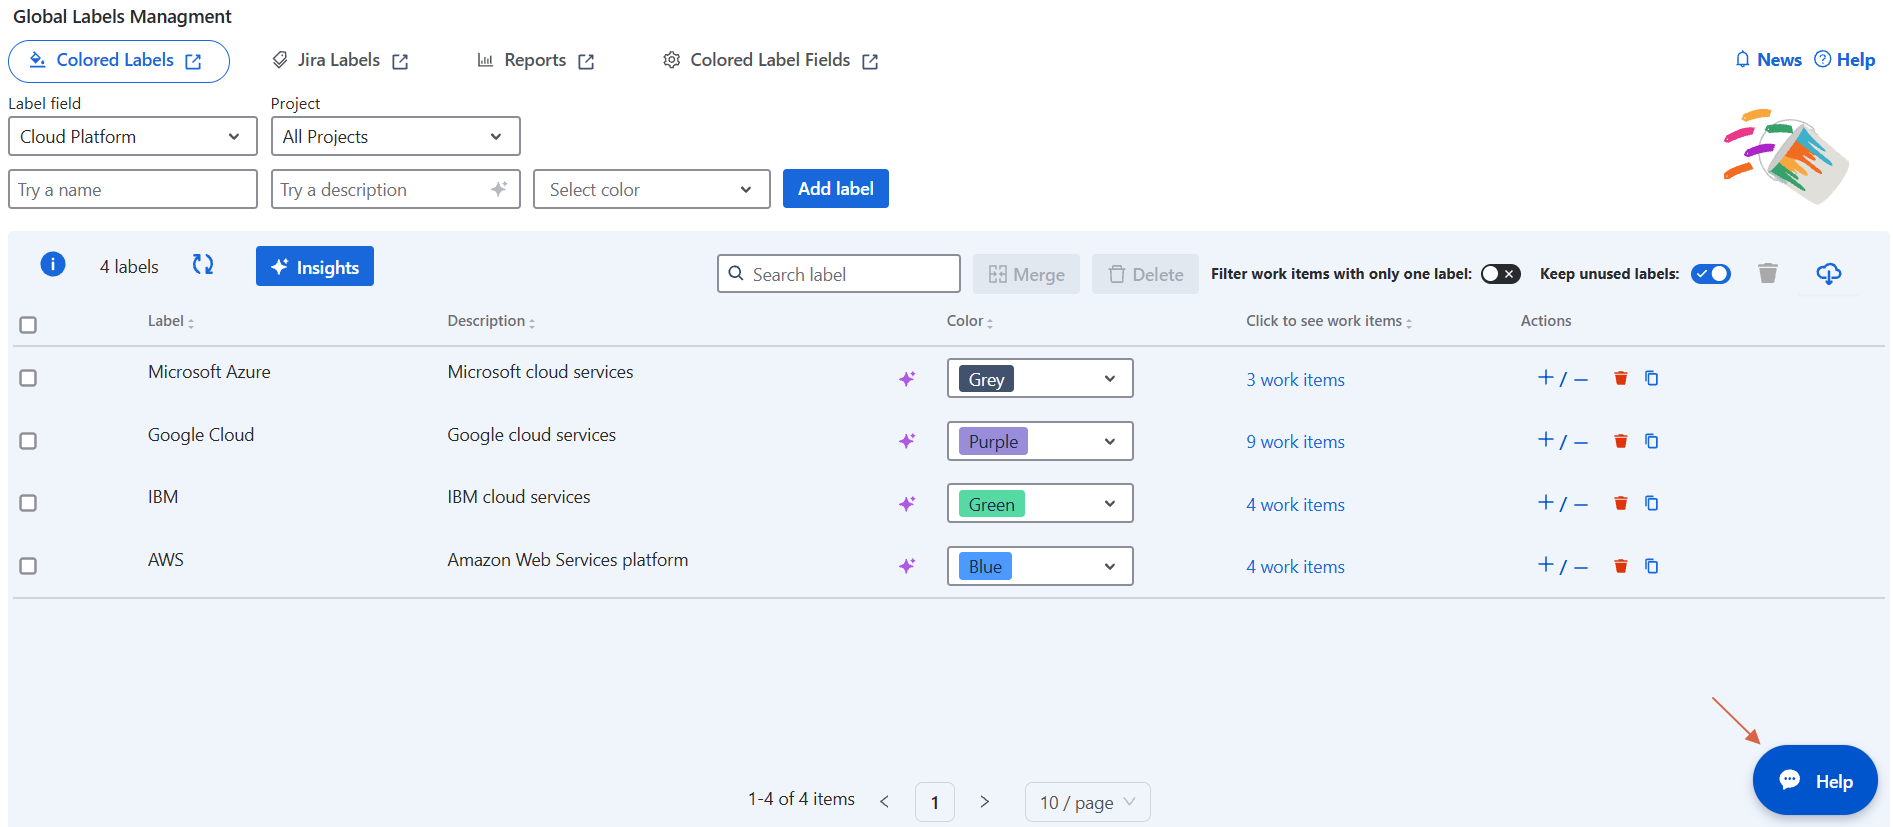
Task: Click the cloud download export icon
Action: 1829,273
